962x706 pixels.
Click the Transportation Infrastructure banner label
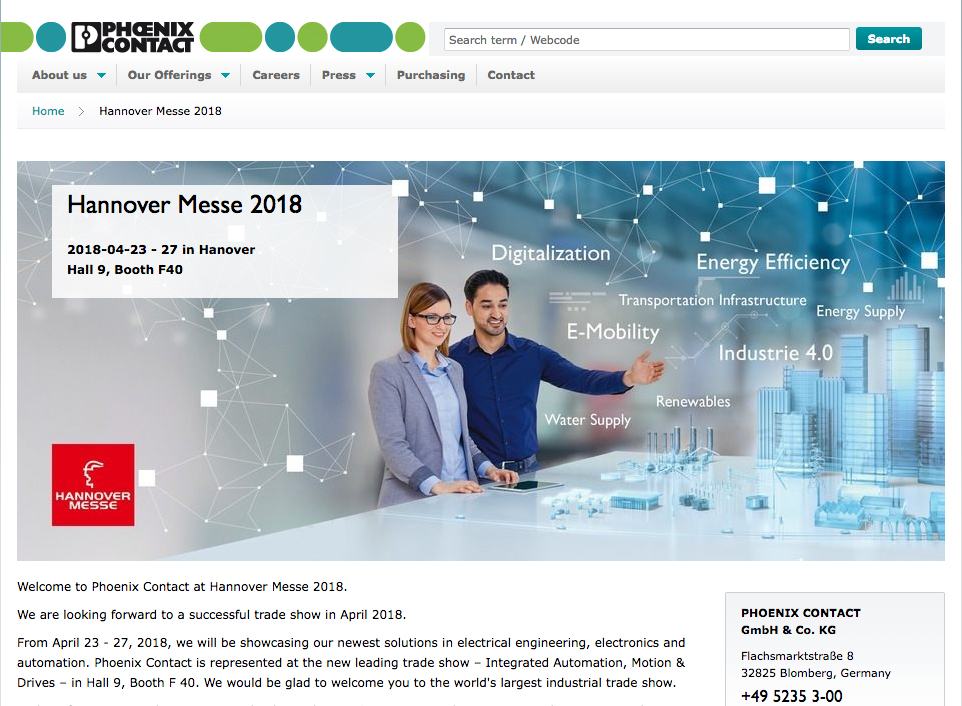click(x=712, y=300)
